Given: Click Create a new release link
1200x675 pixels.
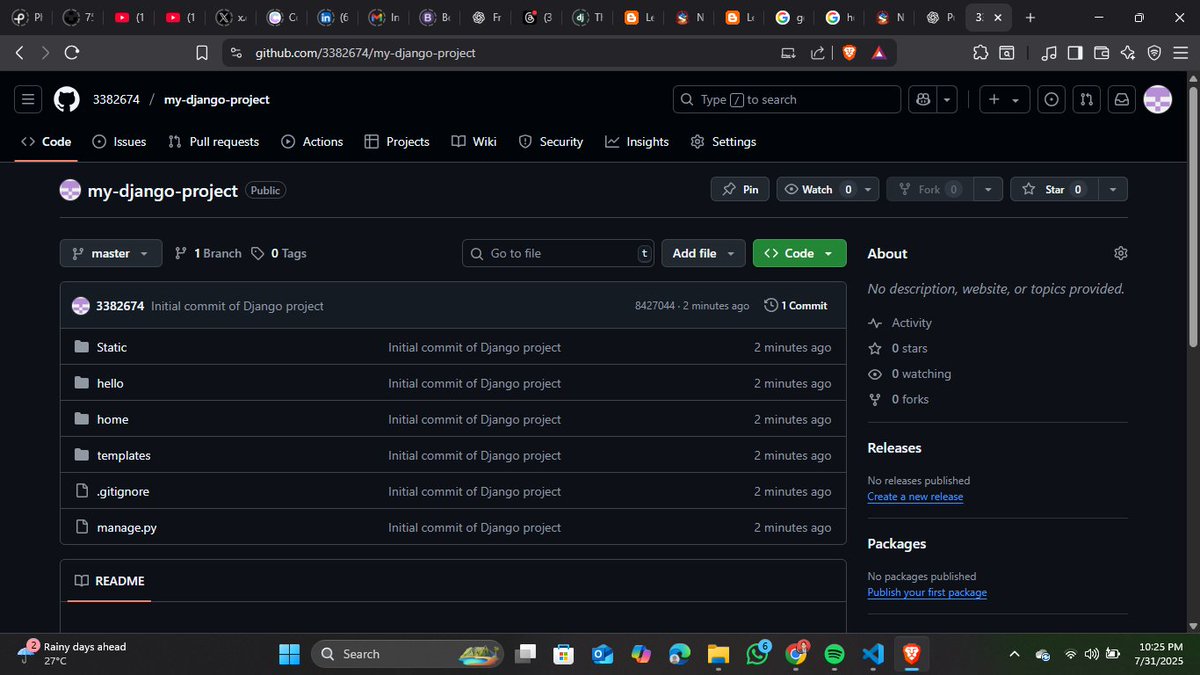Looking at the screenshot, I should click(915, 497).
